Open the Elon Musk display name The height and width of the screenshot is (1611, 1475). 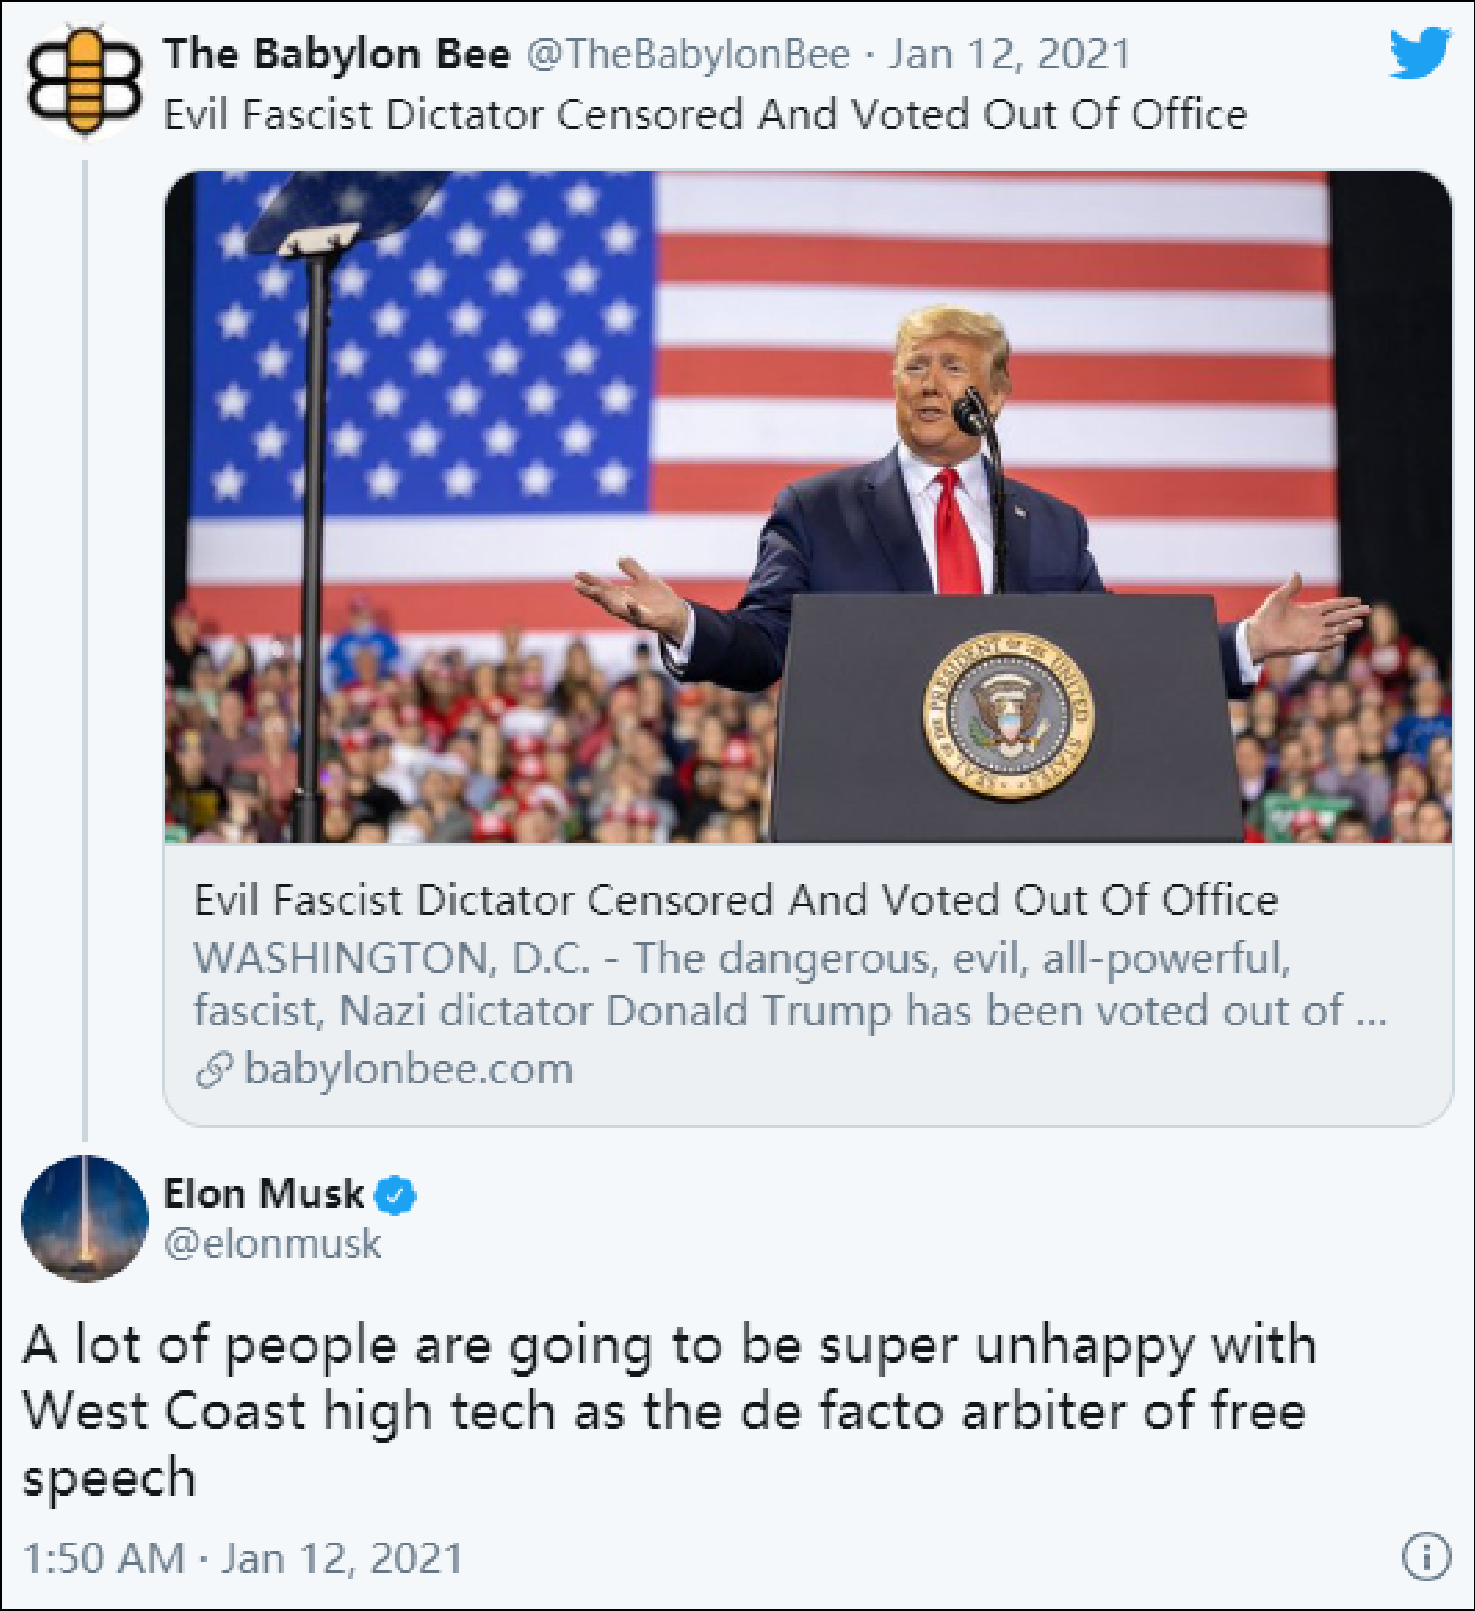click(x=264, y=1194)
